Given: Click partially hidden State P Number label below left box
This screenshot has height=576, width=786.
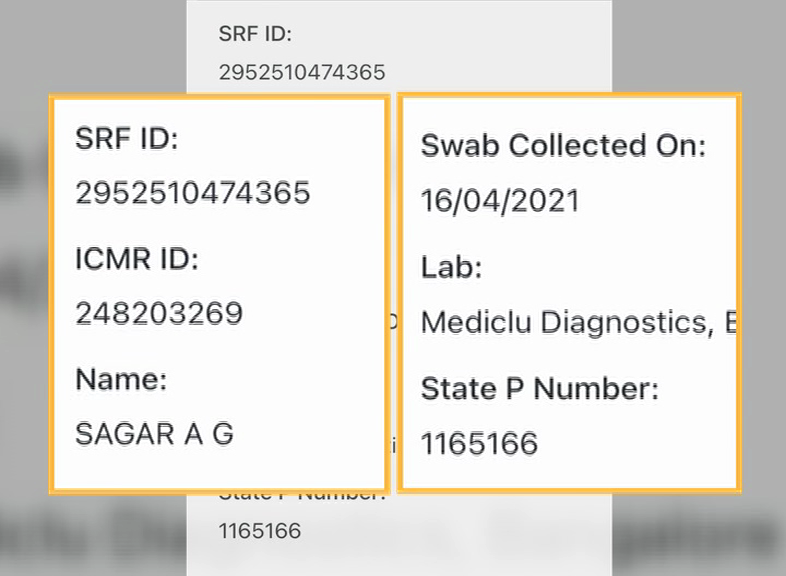Looking at the screenshot, I should (x=302, y=497).
